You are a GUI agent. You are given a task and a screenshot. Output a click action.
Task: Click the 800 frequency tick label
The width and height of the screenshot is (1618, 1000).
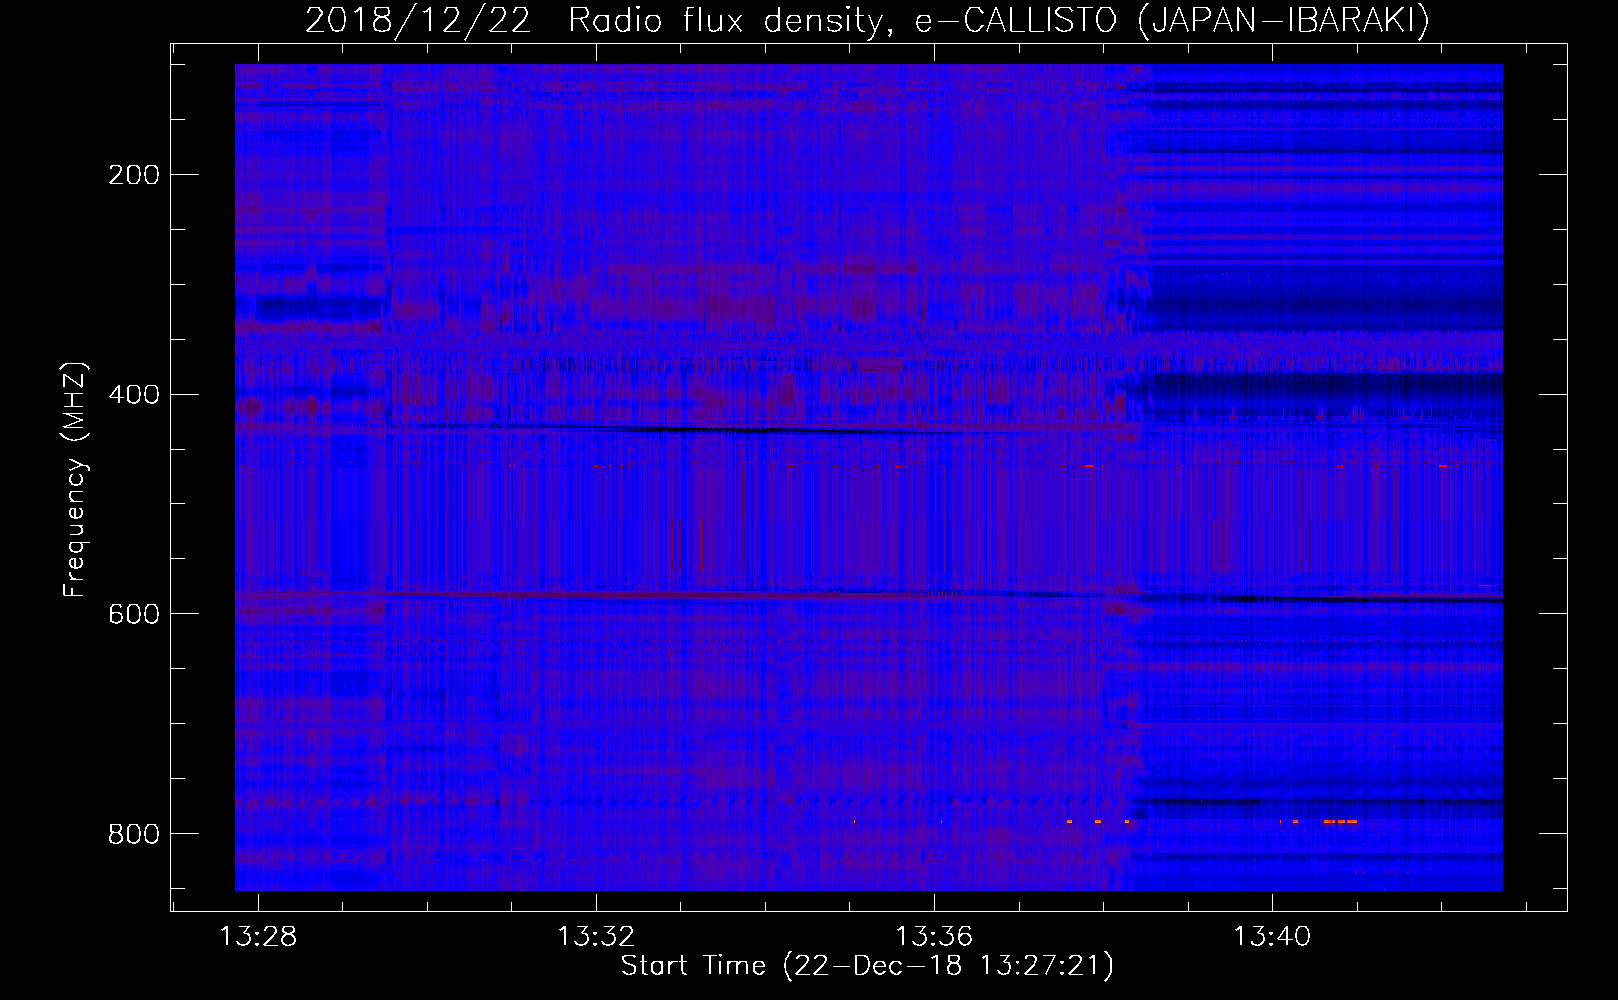coord(134,834)
